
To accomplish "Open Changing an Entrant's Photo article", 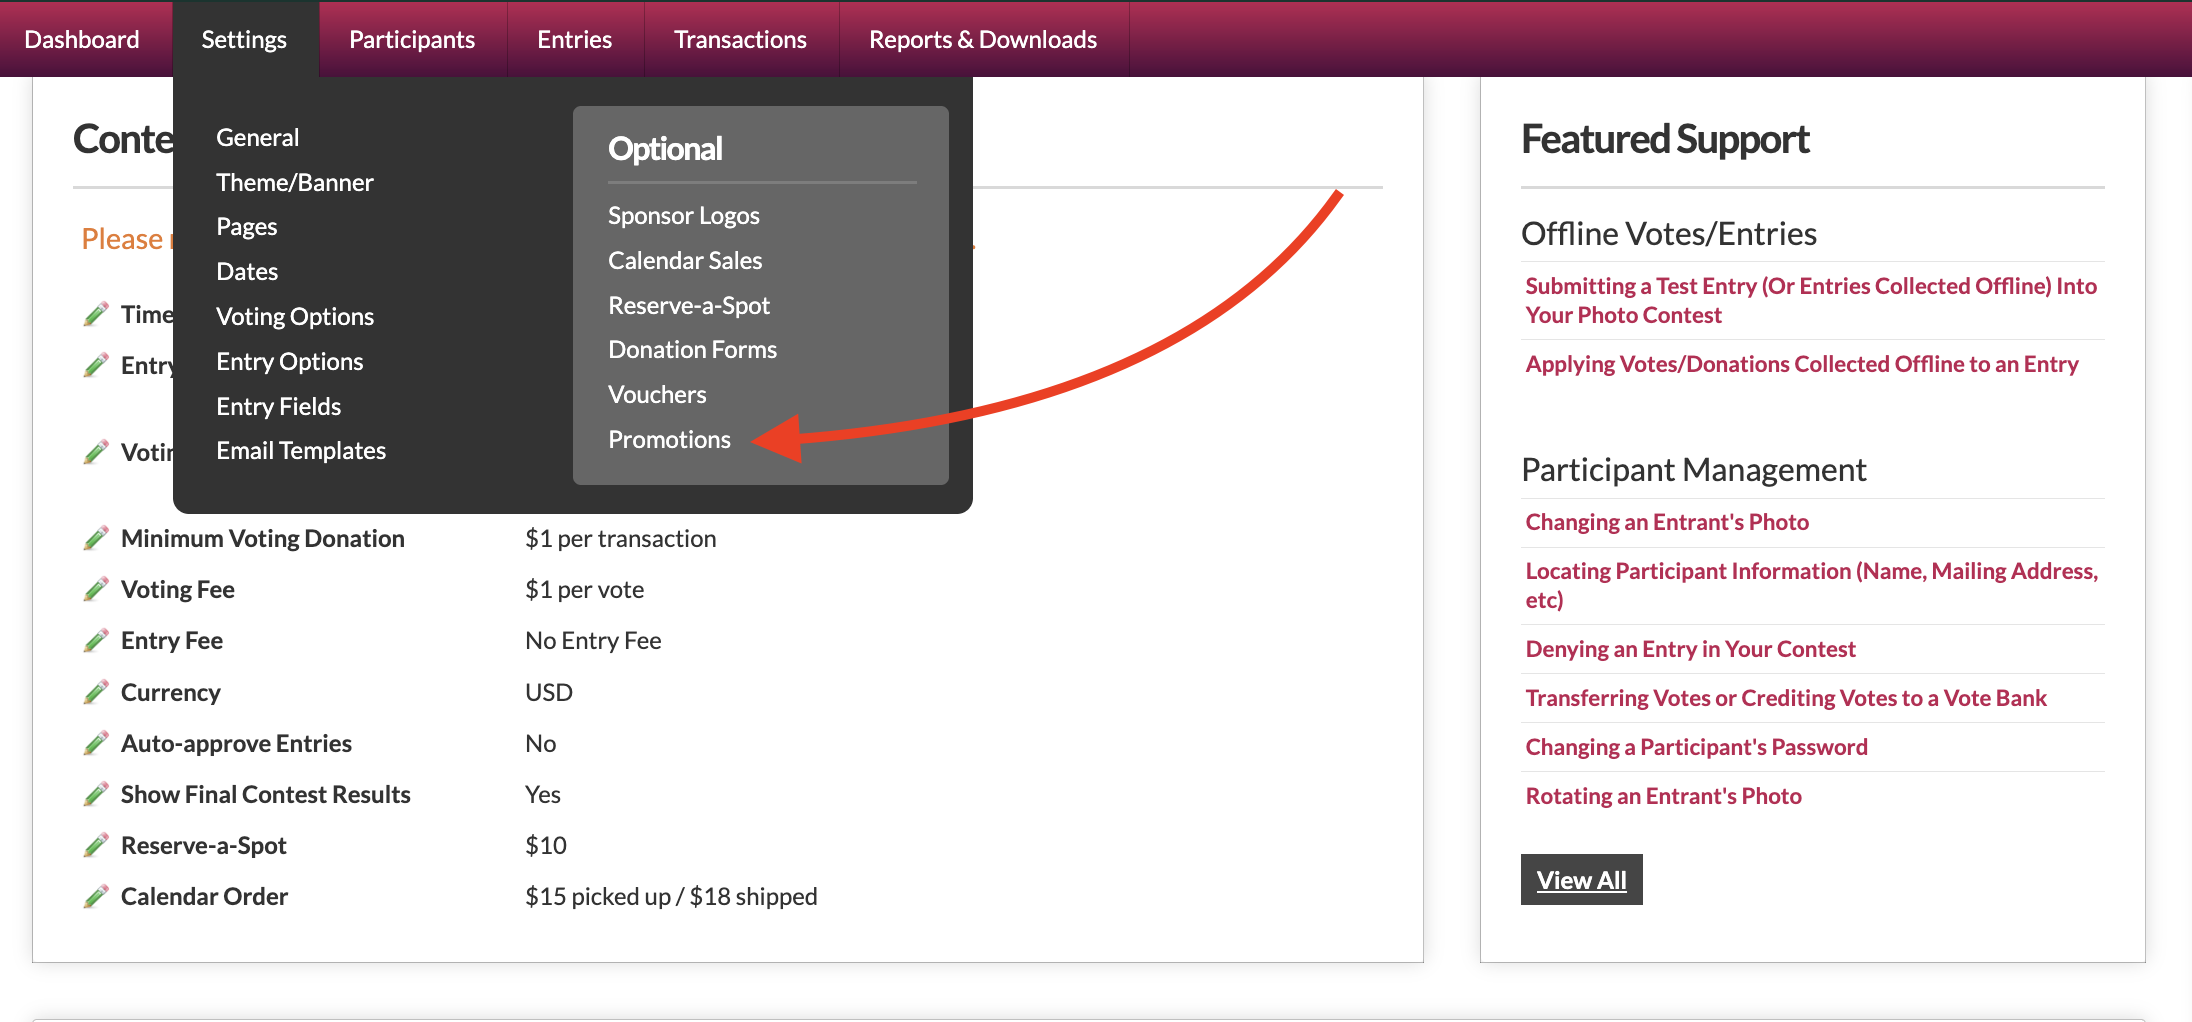I will pos(1667,522).
